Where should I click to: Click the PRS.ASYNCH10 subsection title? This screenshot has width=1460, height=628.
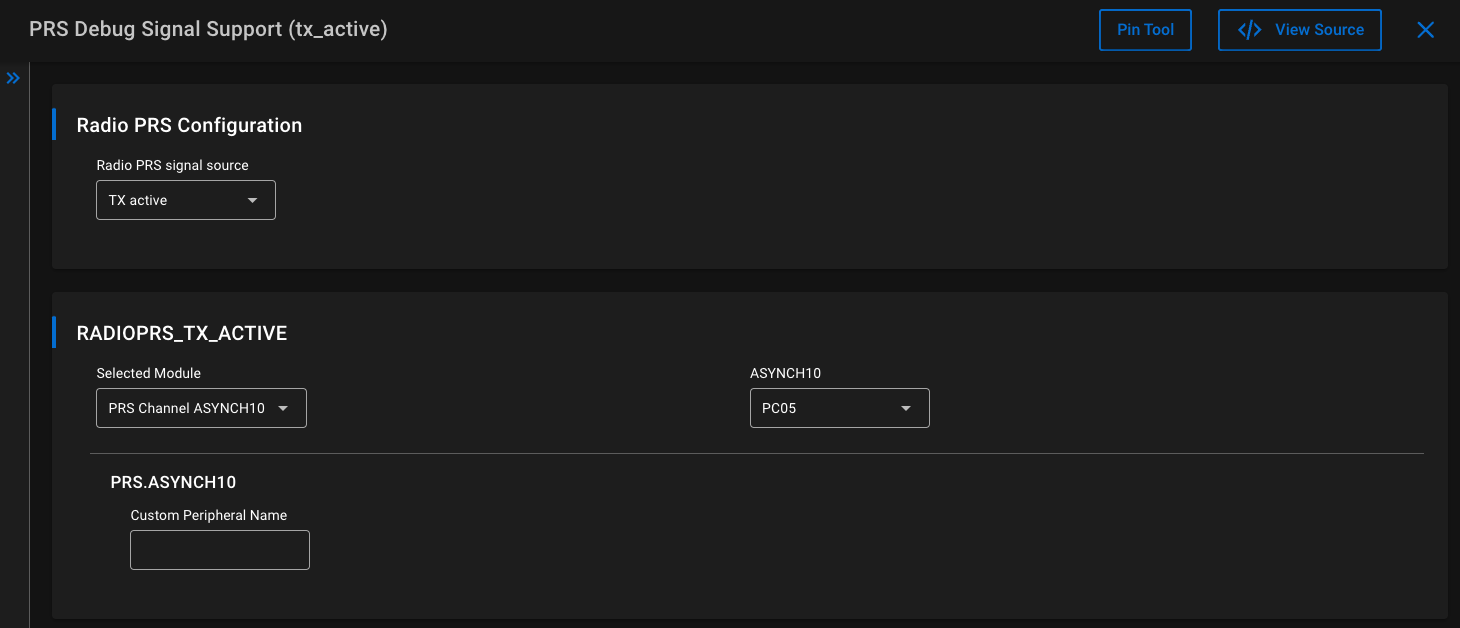pos(173,482)
